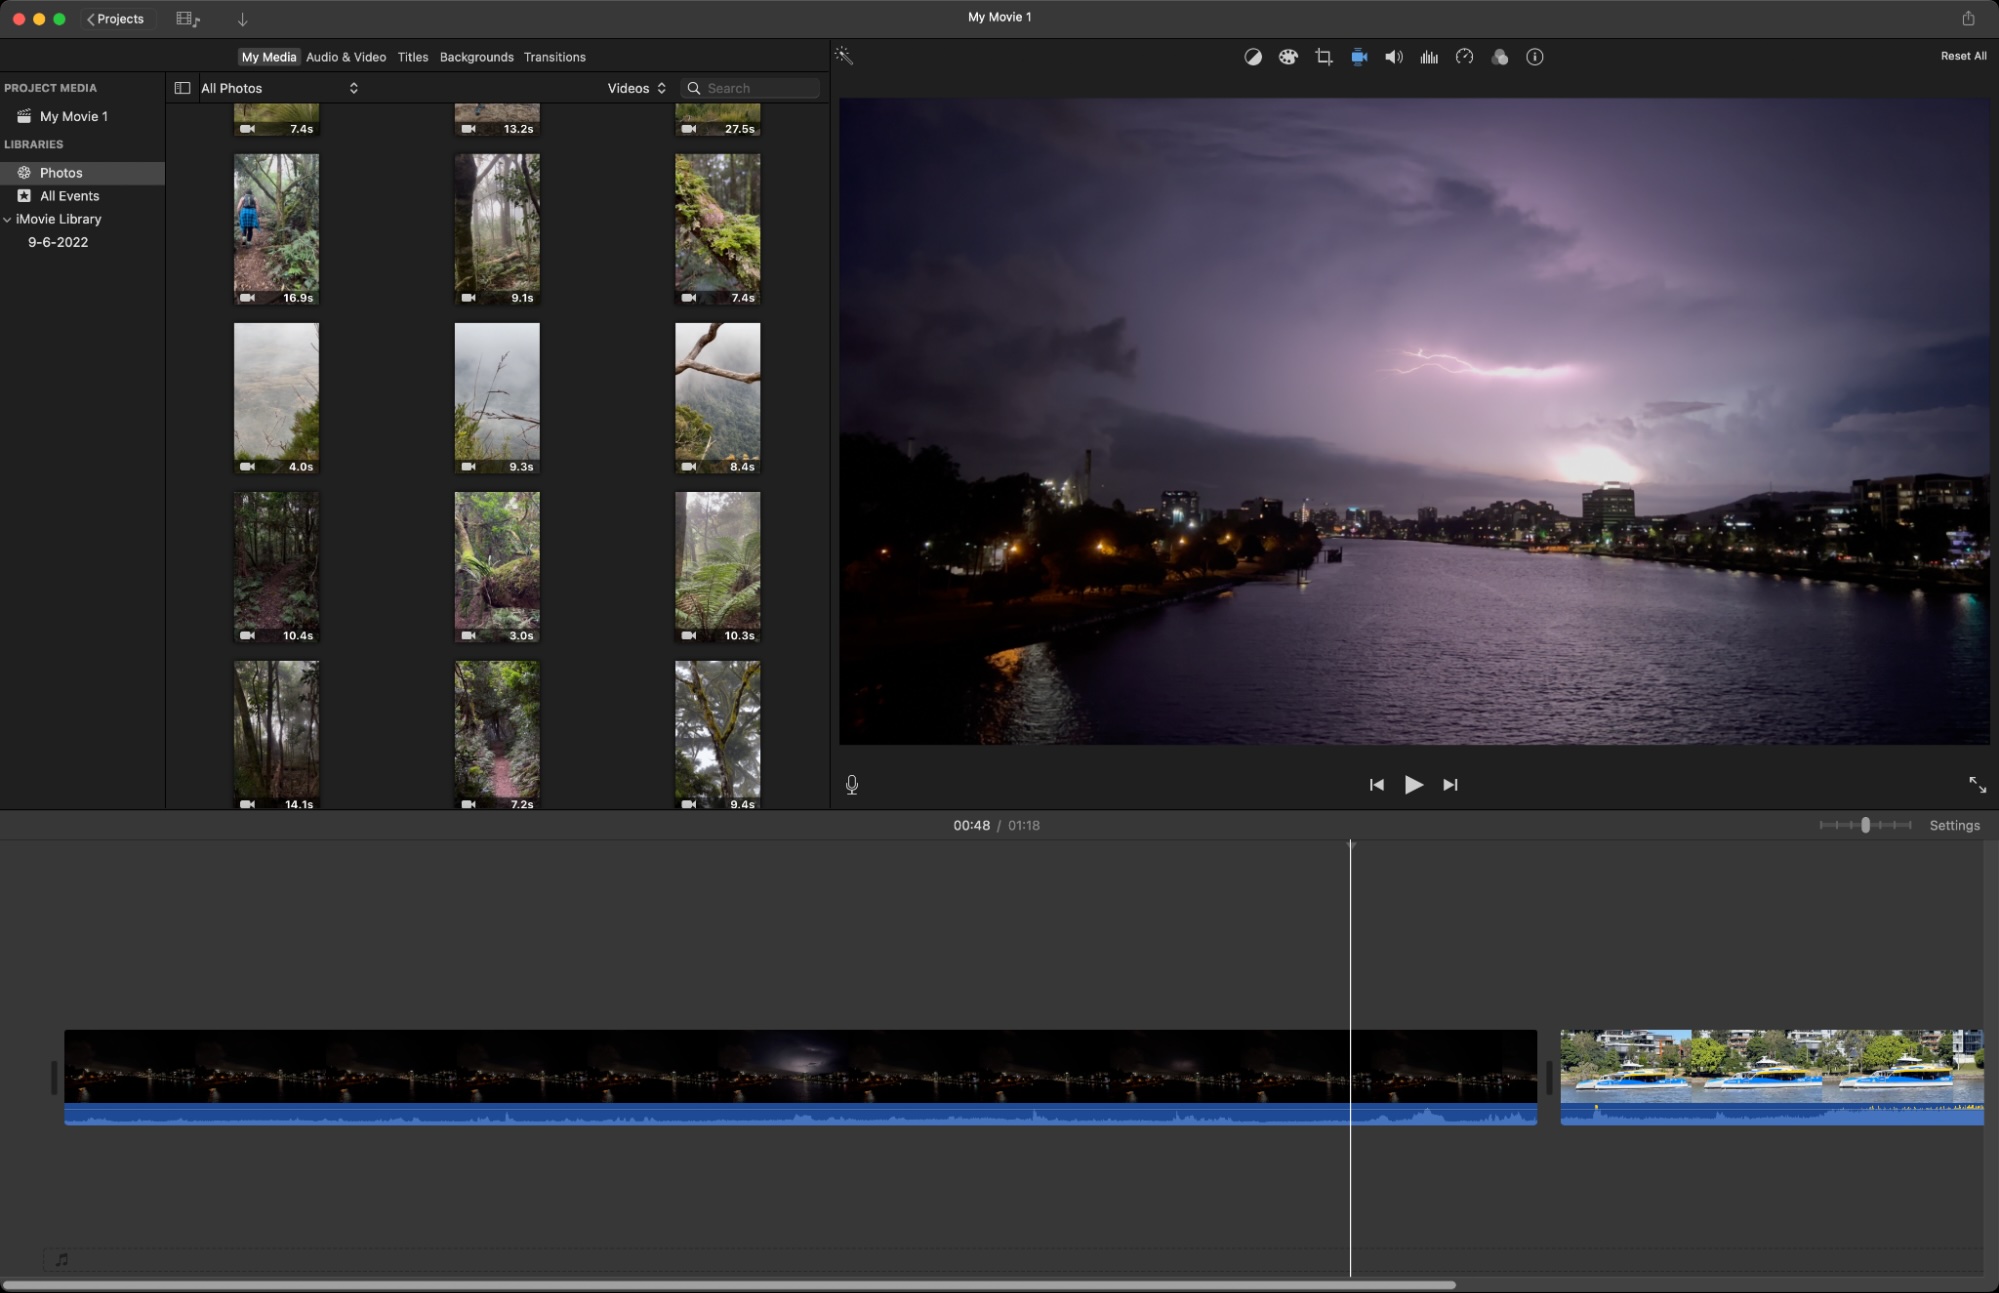The width and height of the screenshot is (1999, 1293).
Task: Select the 9-6-2022 event
Action: pos(58,242)
